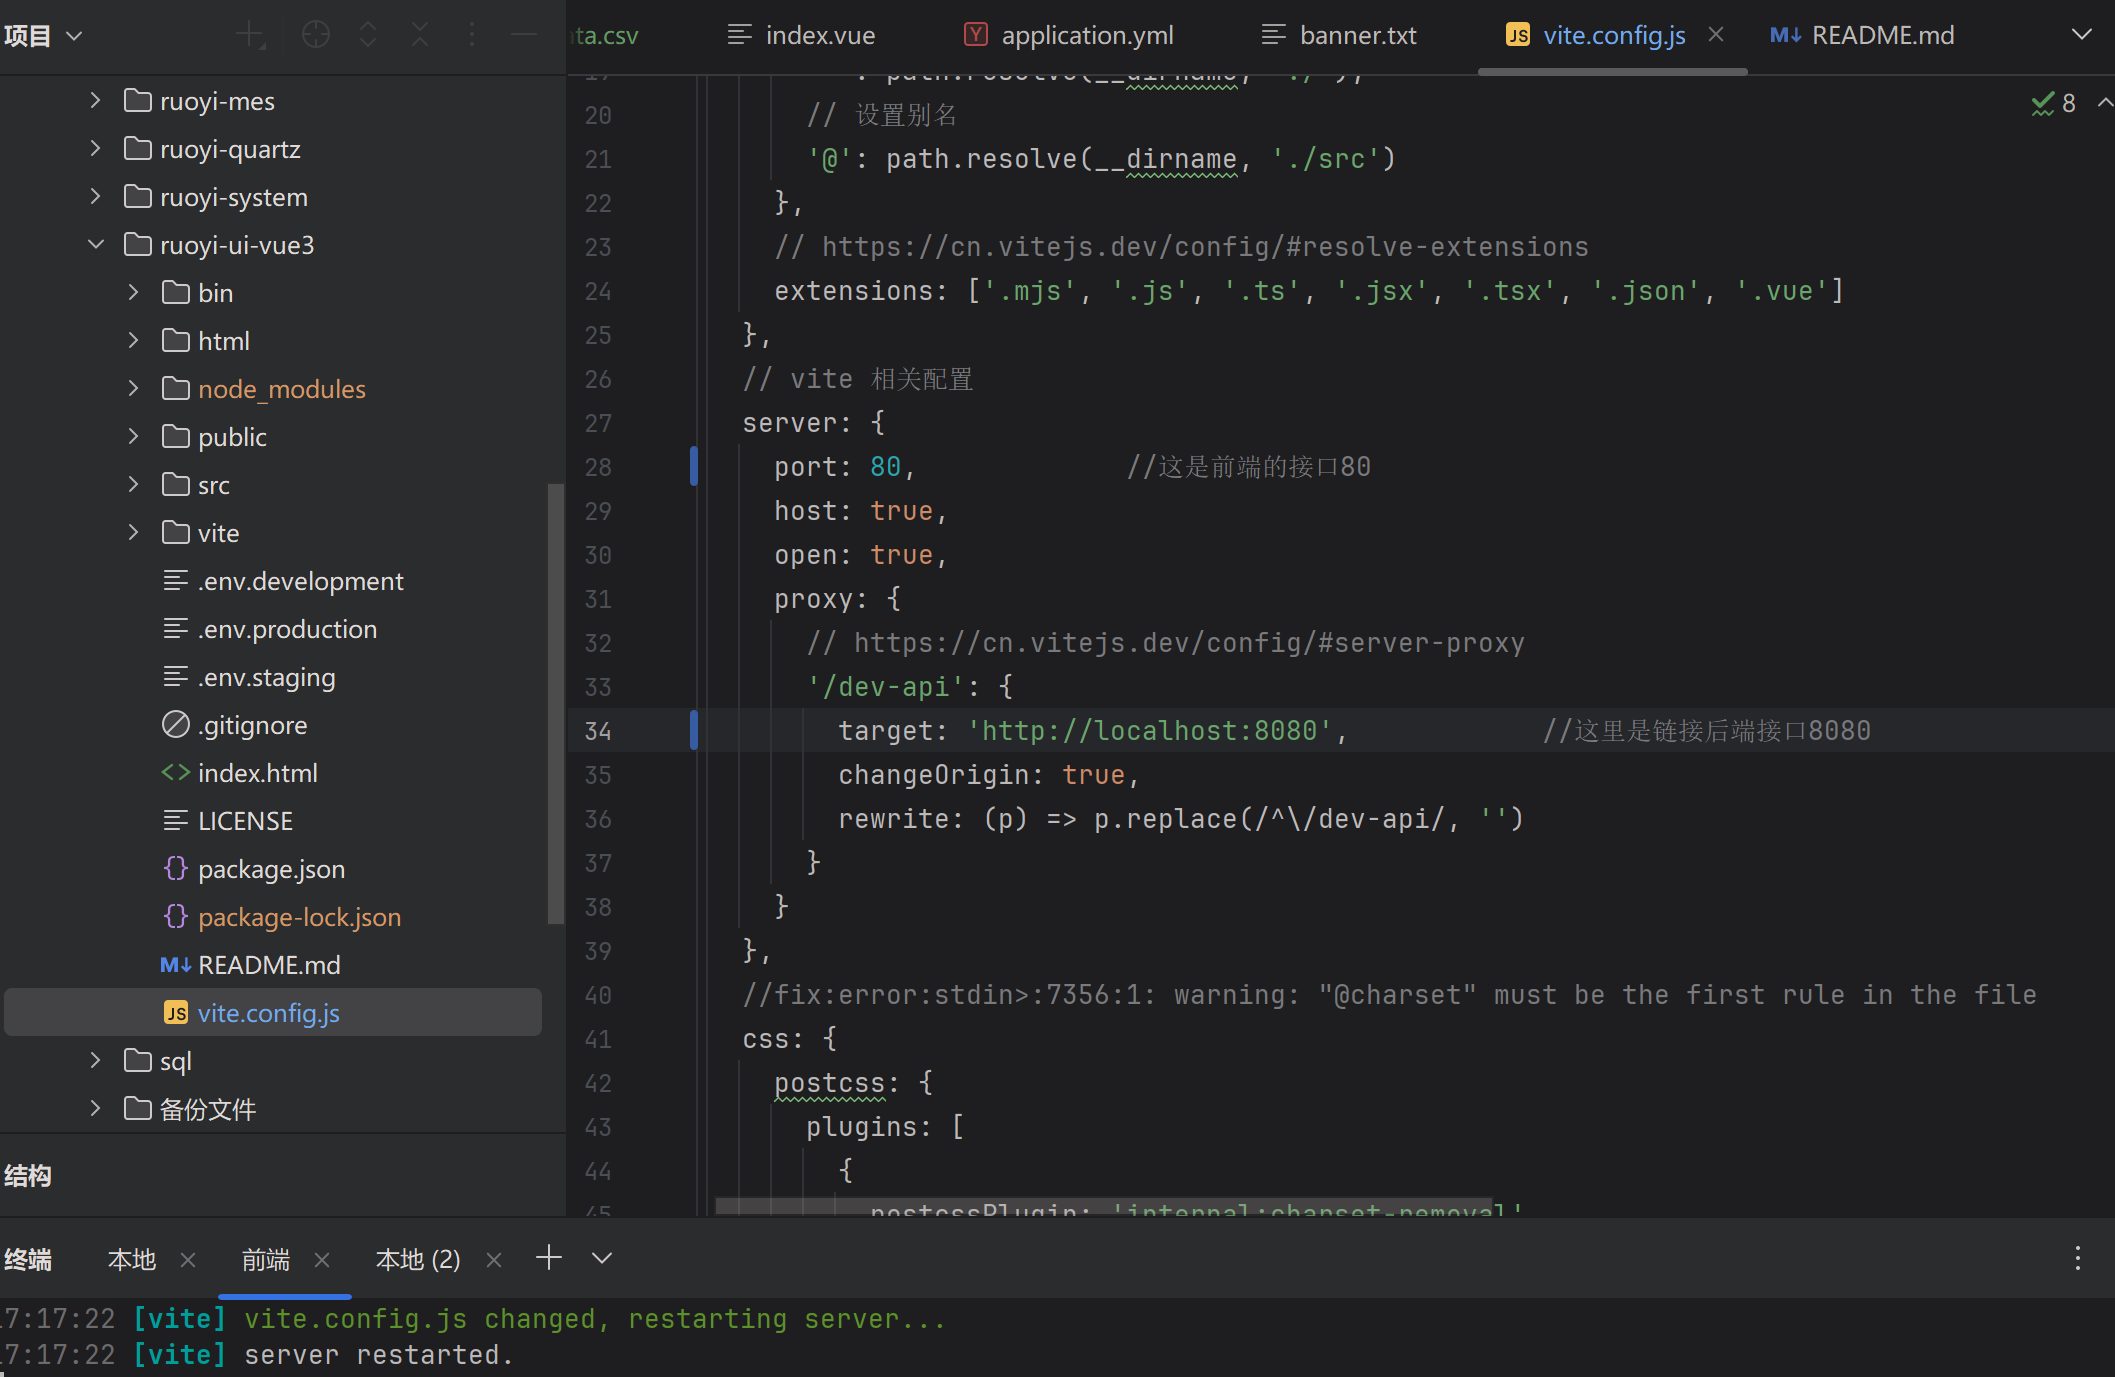Click the New File plus icon

coord(250,35)
